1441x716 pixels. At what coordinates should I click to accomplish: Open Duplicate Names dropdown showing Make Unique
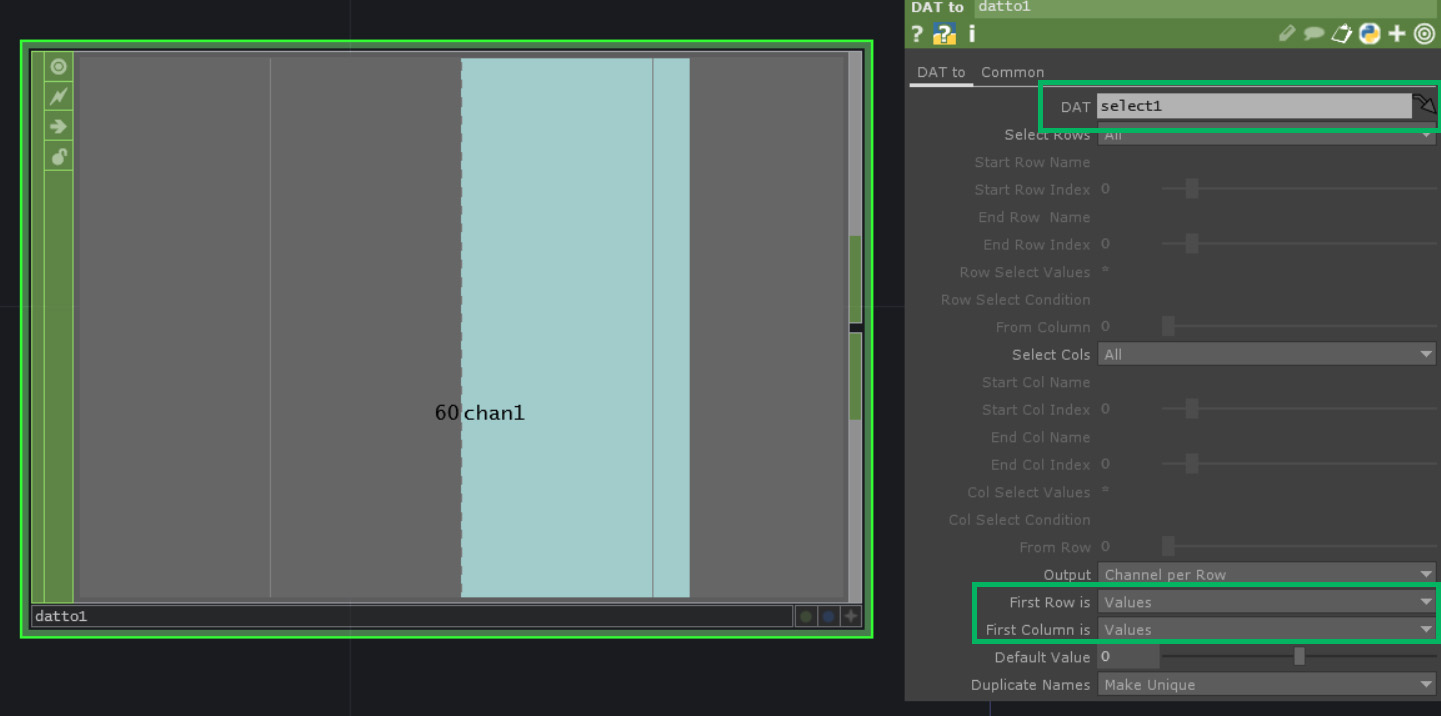click(1267, 684)
